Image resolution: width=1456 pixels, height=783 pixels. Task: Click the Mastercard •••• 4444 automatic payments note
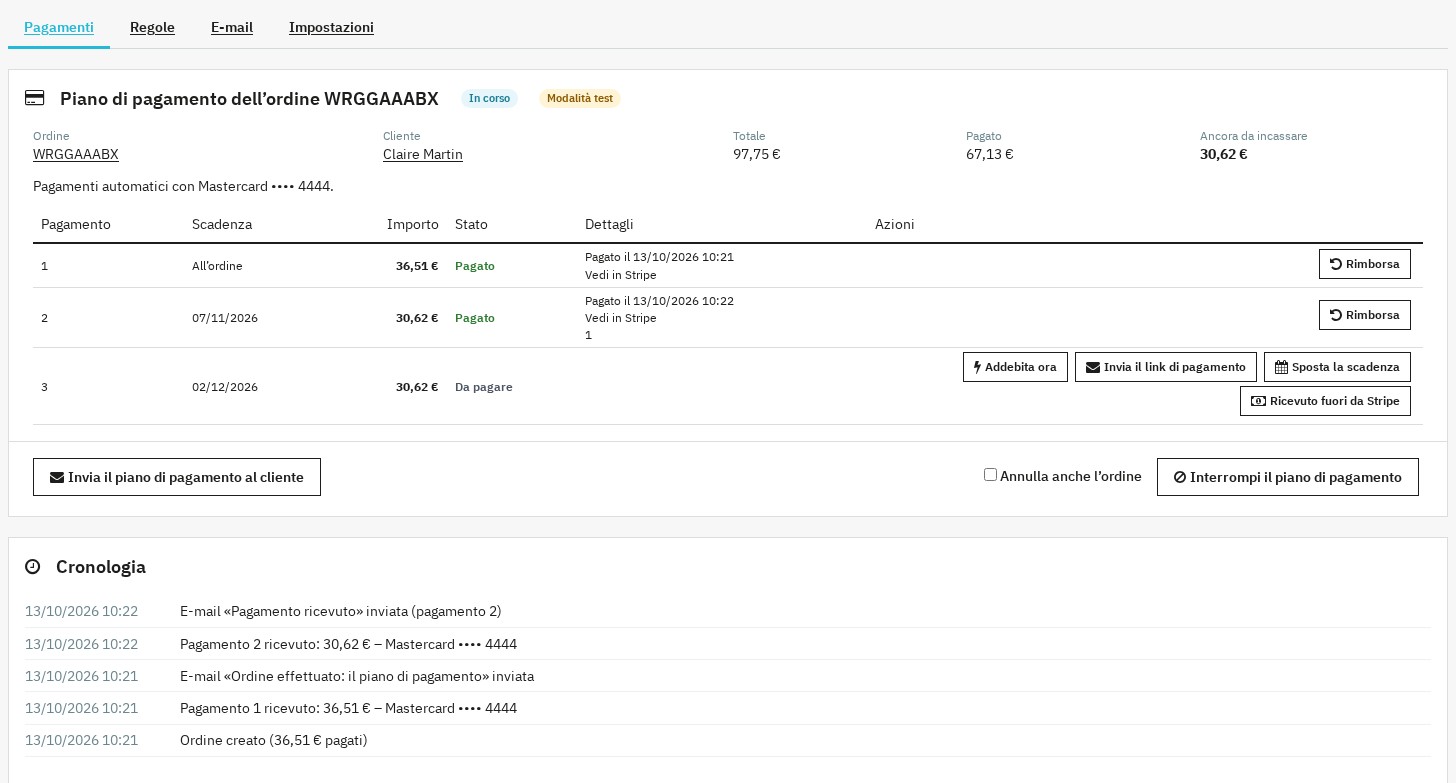[x=183, y=186]
